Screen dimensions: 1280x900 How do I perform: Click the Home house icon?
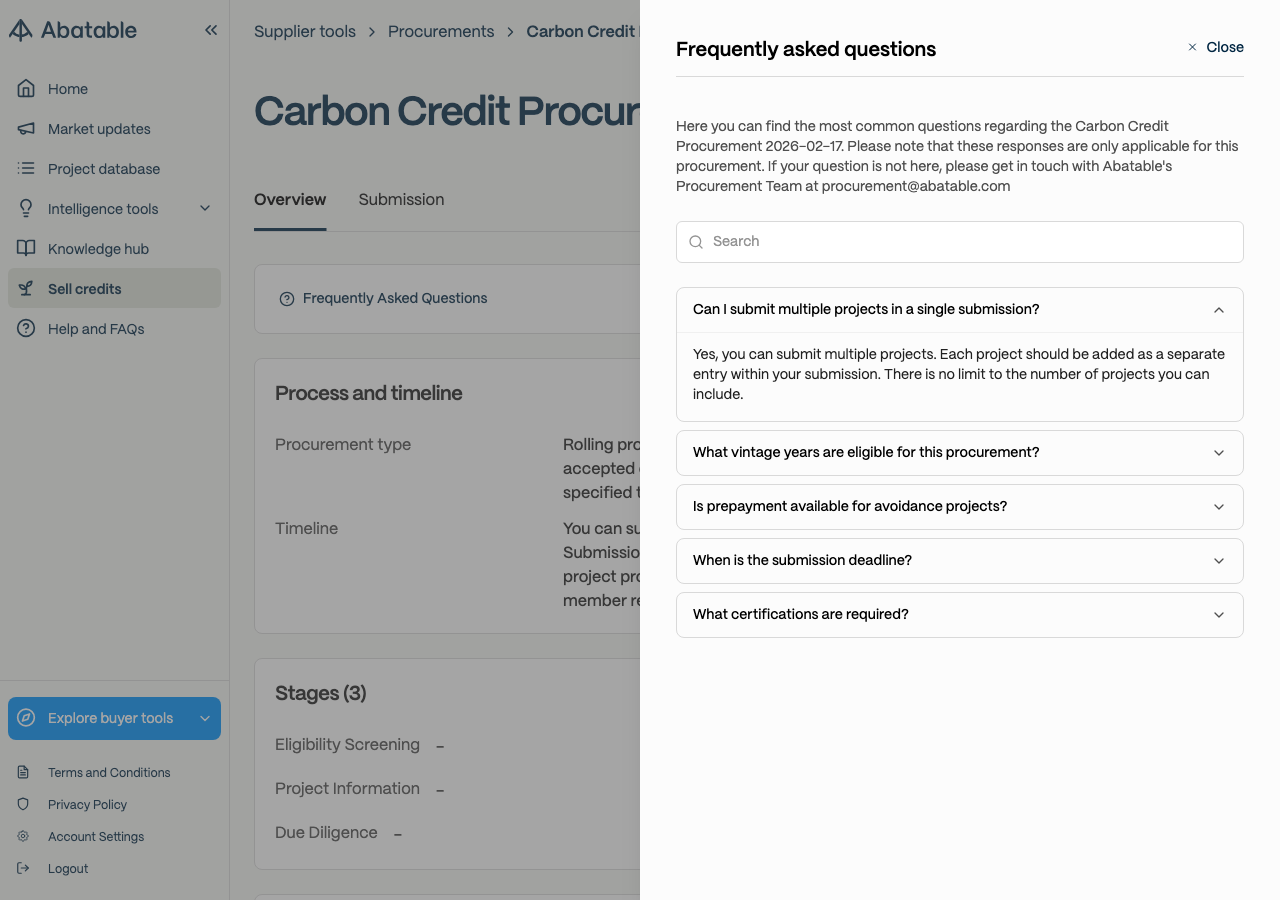click(x=26, y=89)
